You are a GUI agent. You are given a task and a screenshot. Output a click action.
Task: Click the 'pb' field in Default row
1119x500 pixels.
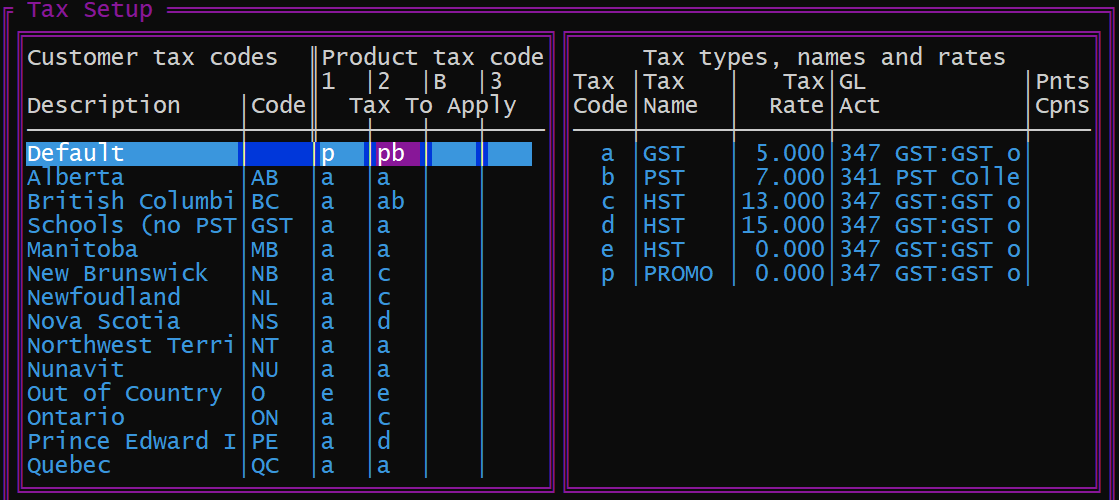[x=391, y=154]
